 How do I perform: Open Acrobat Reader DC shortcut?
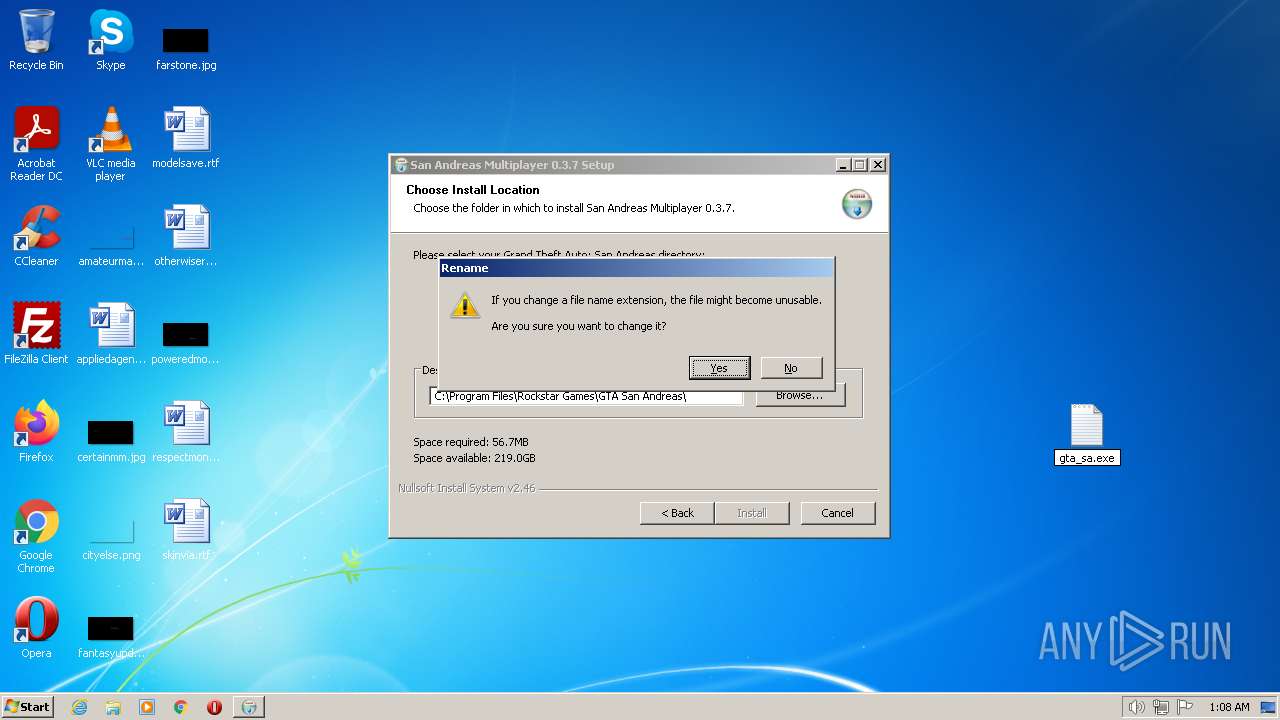coord(36,144)
